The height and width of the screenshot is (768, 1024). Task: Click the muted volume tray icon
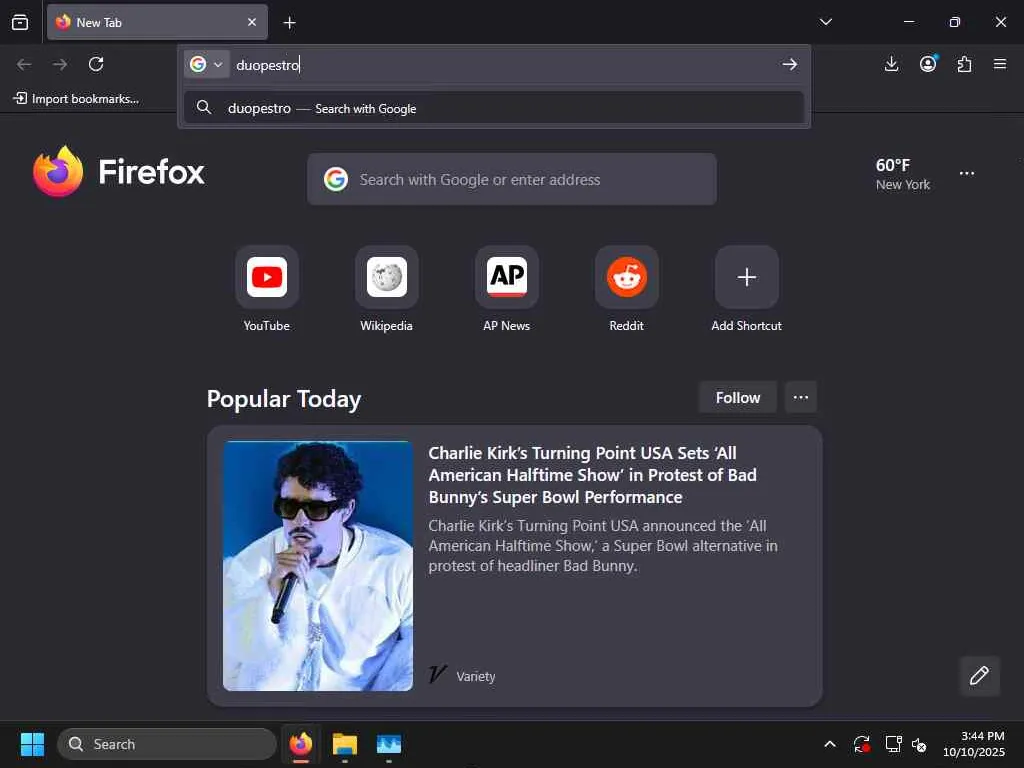pyautogui.click(x=919, y=744)
